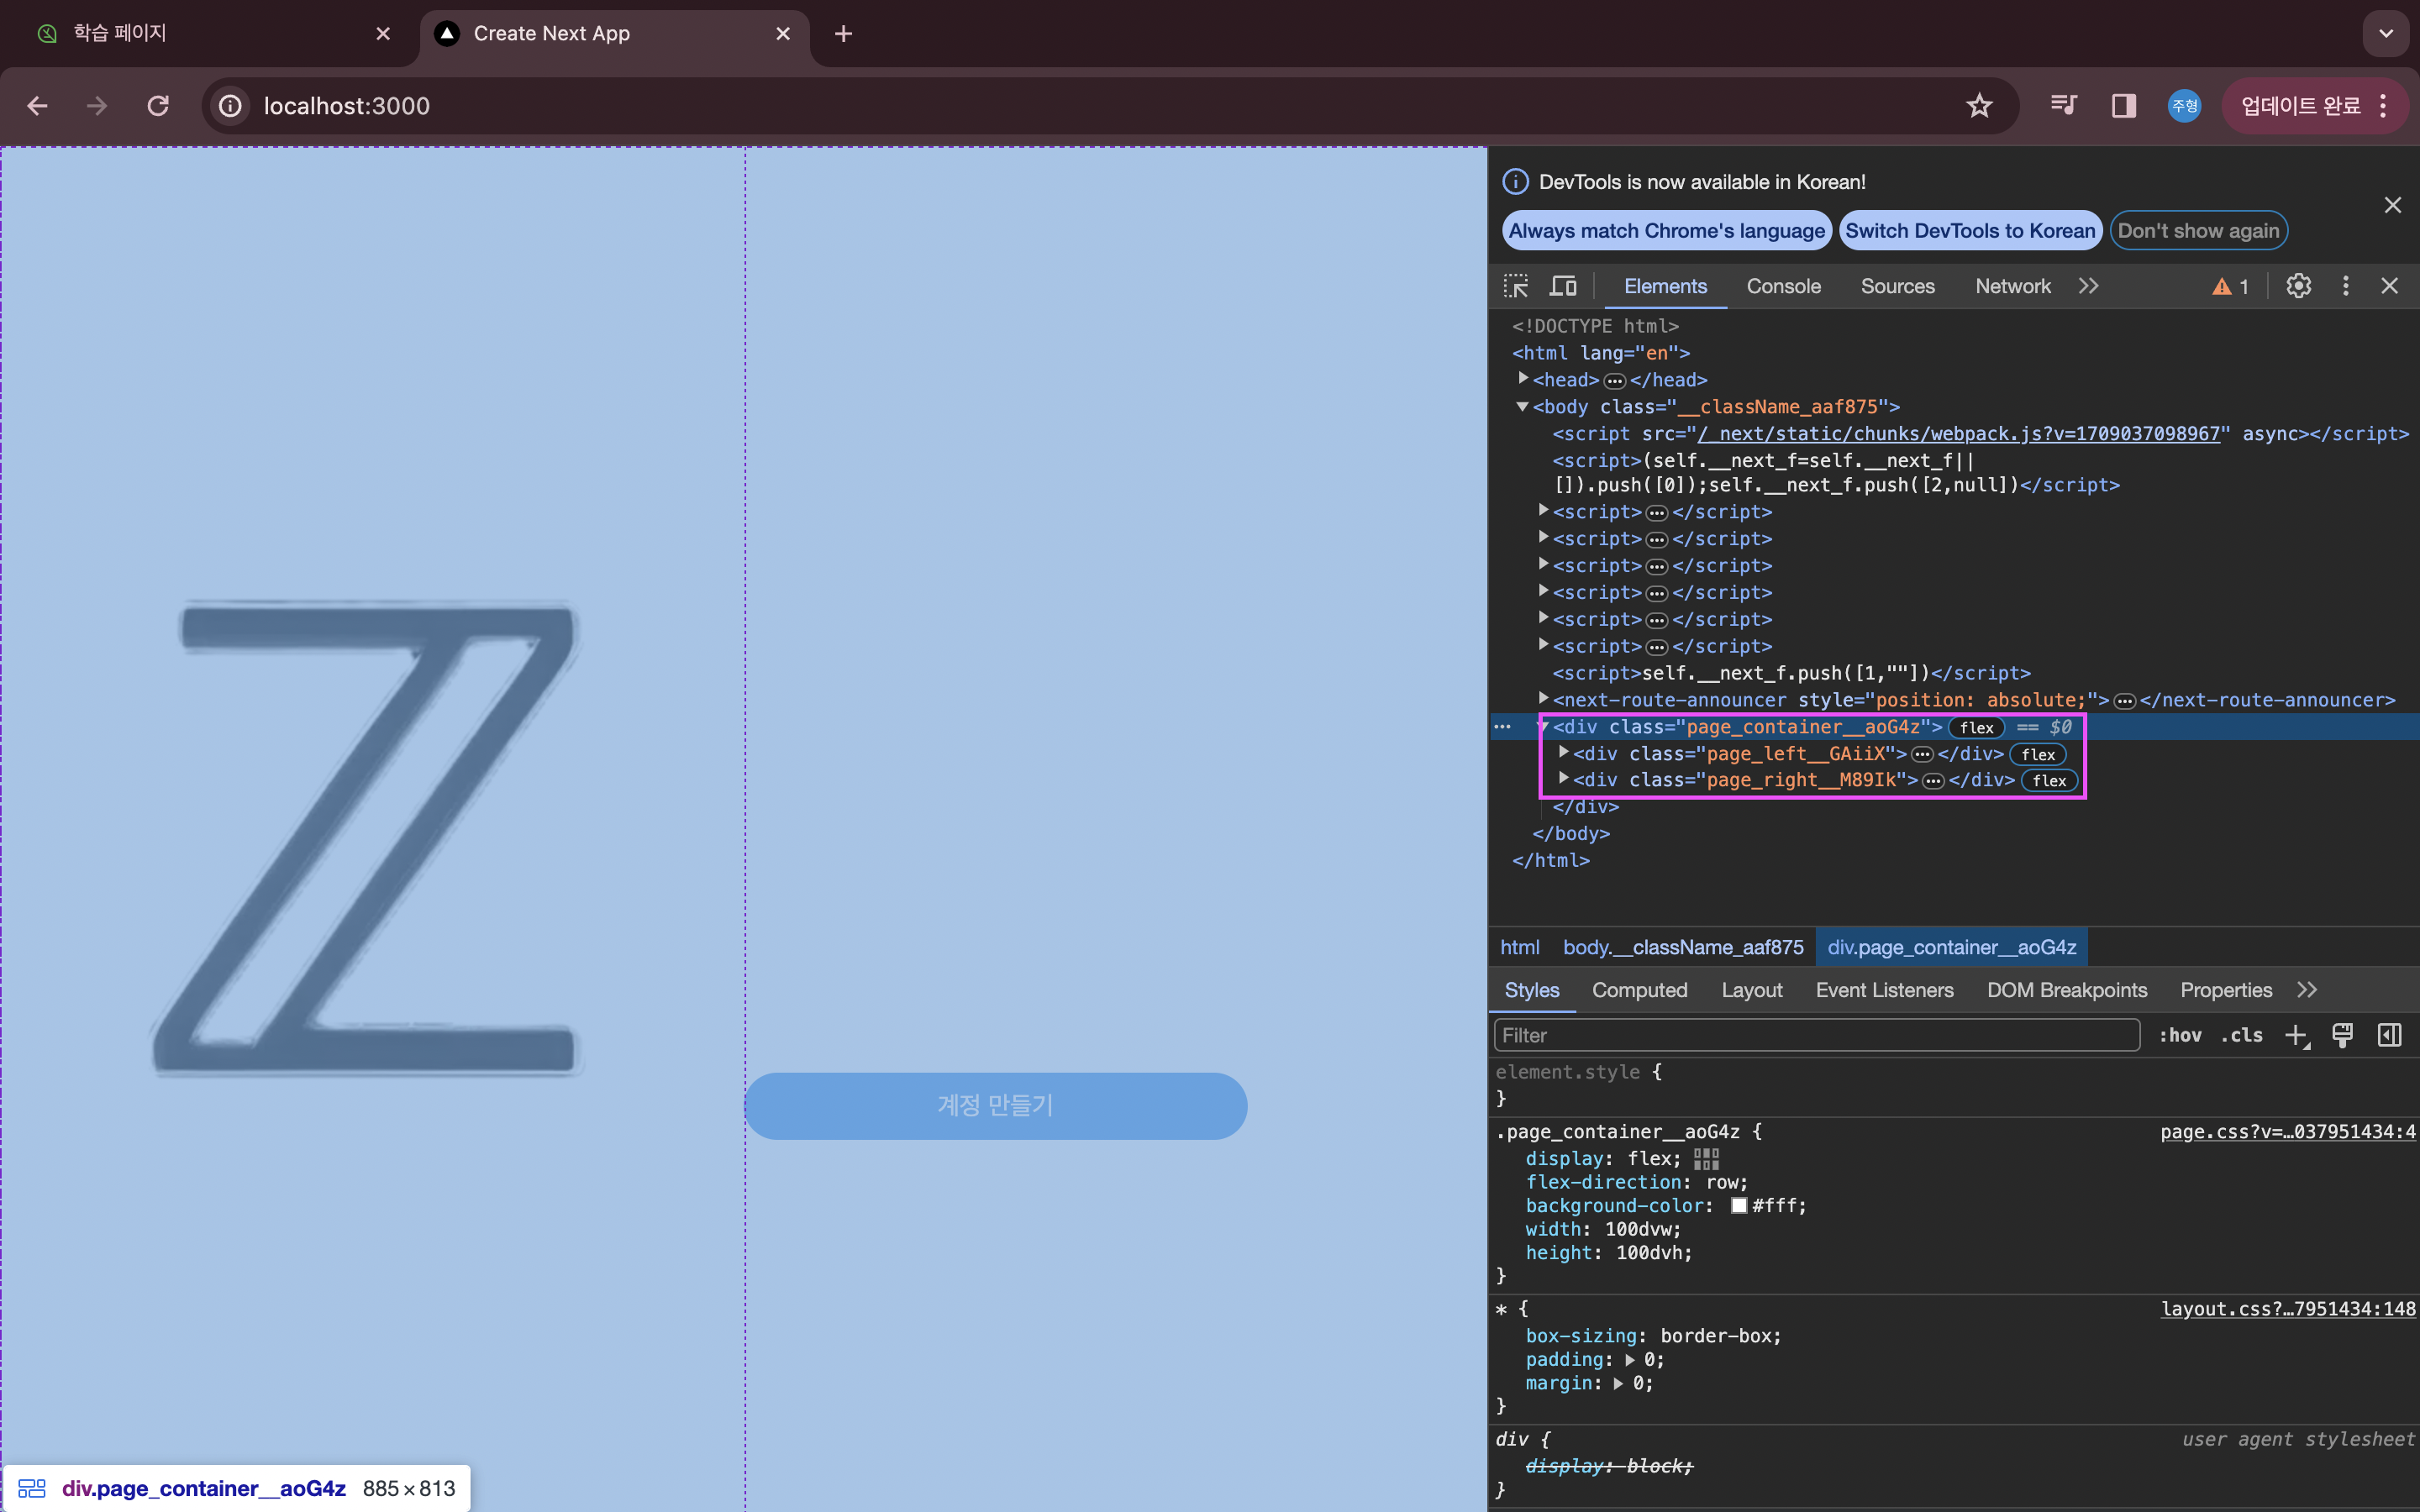Open the Chrome side panel icon

click(2124, 105)
